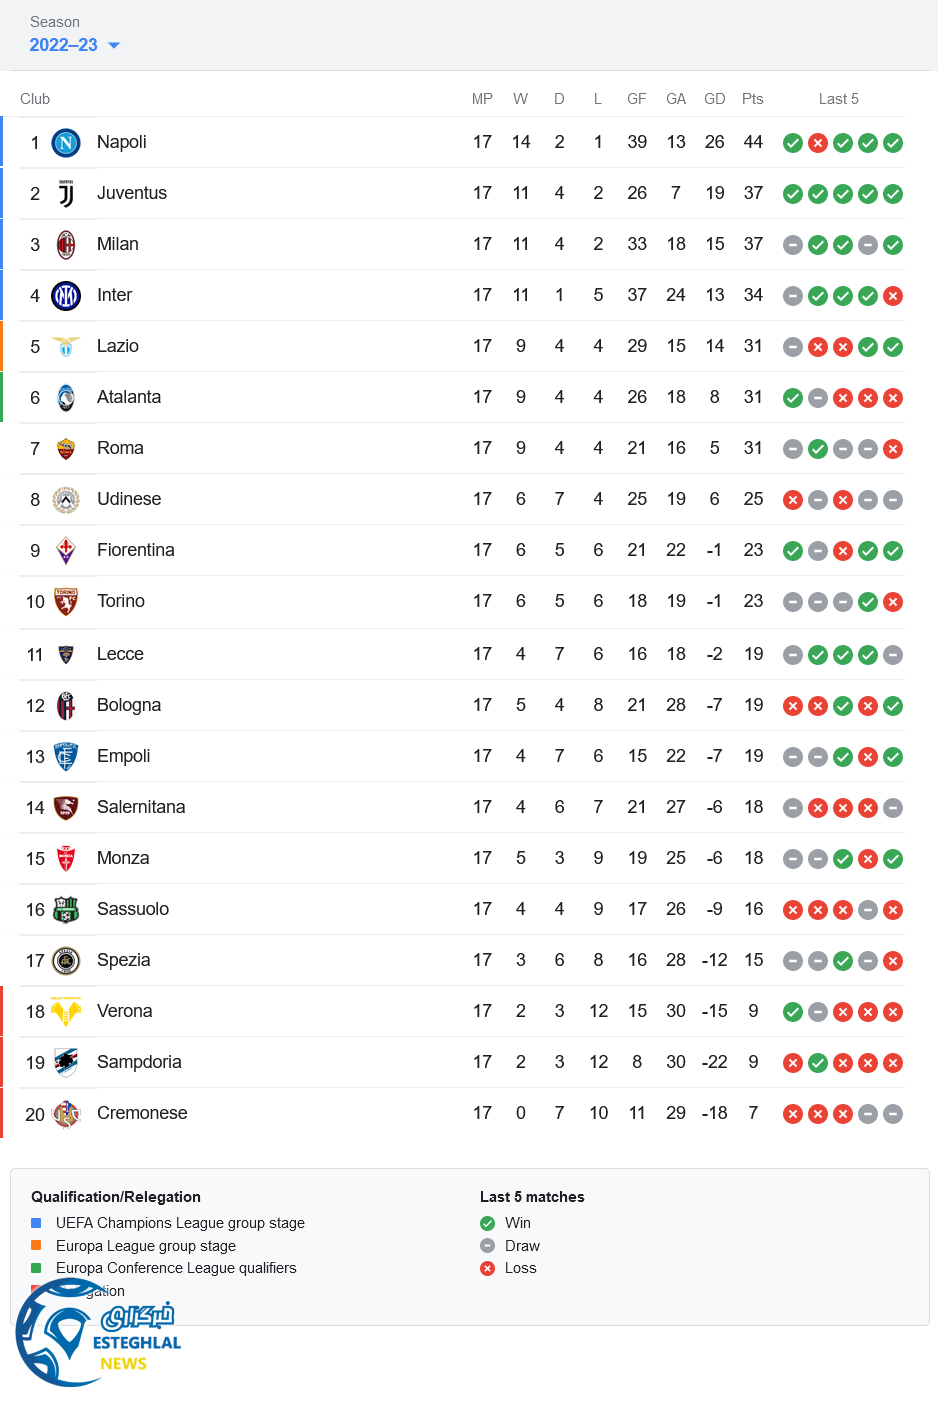Click the Napoli club crest
Screen dimensions: 938x1414
tap(66, 143)
